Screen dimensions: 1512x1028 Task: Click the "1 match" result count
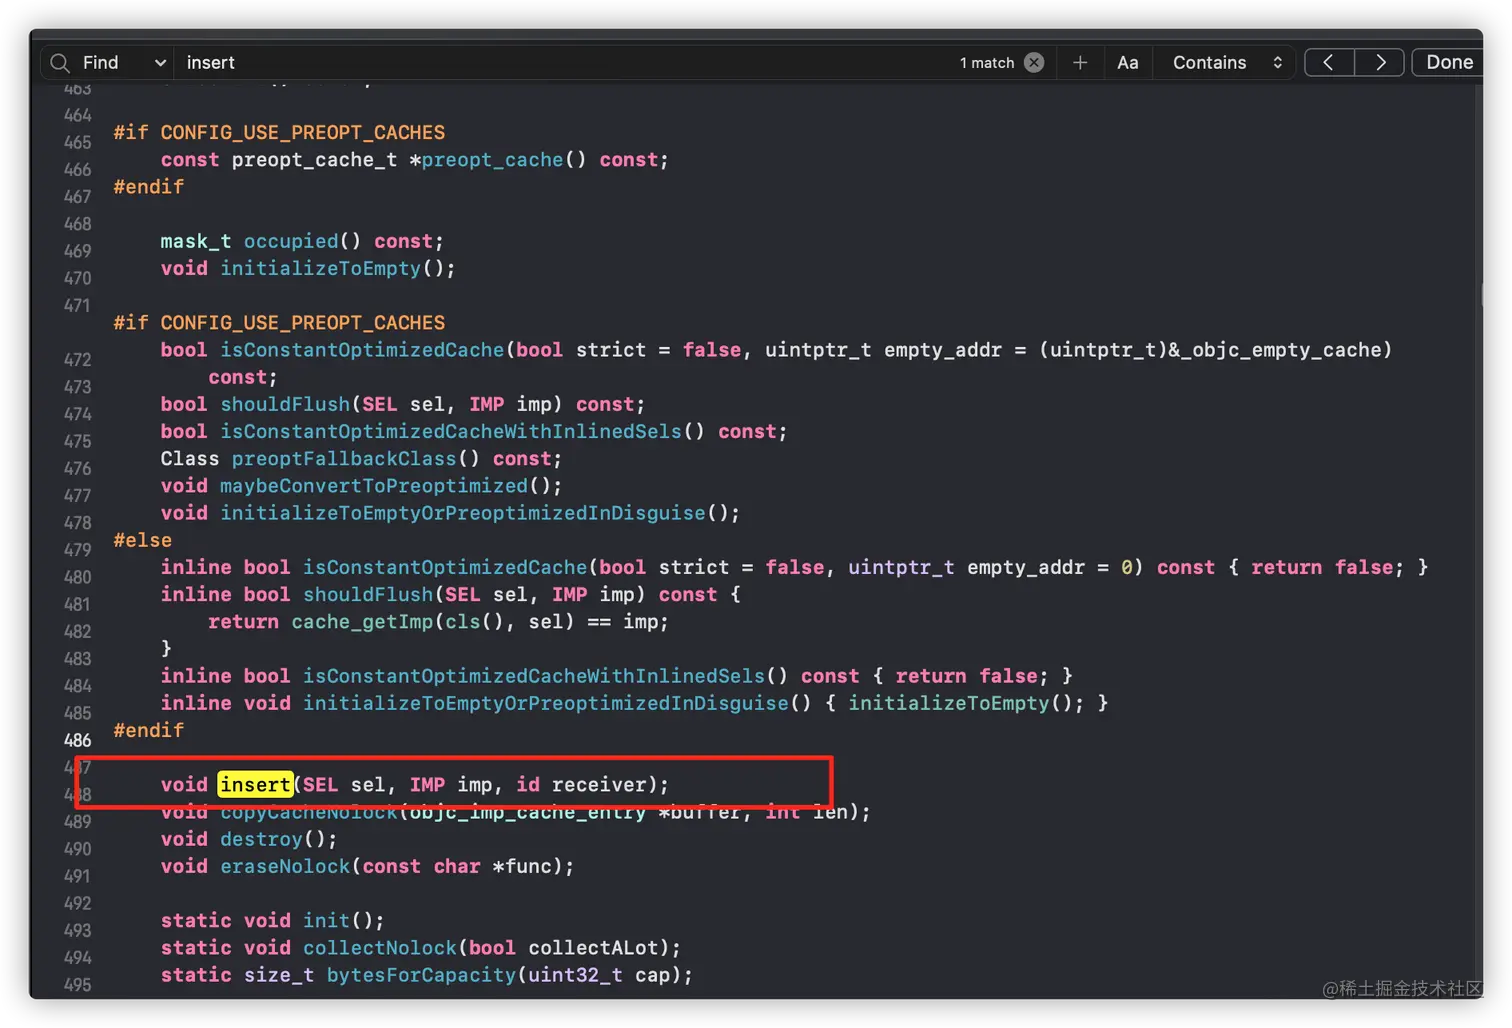(987, 63)
